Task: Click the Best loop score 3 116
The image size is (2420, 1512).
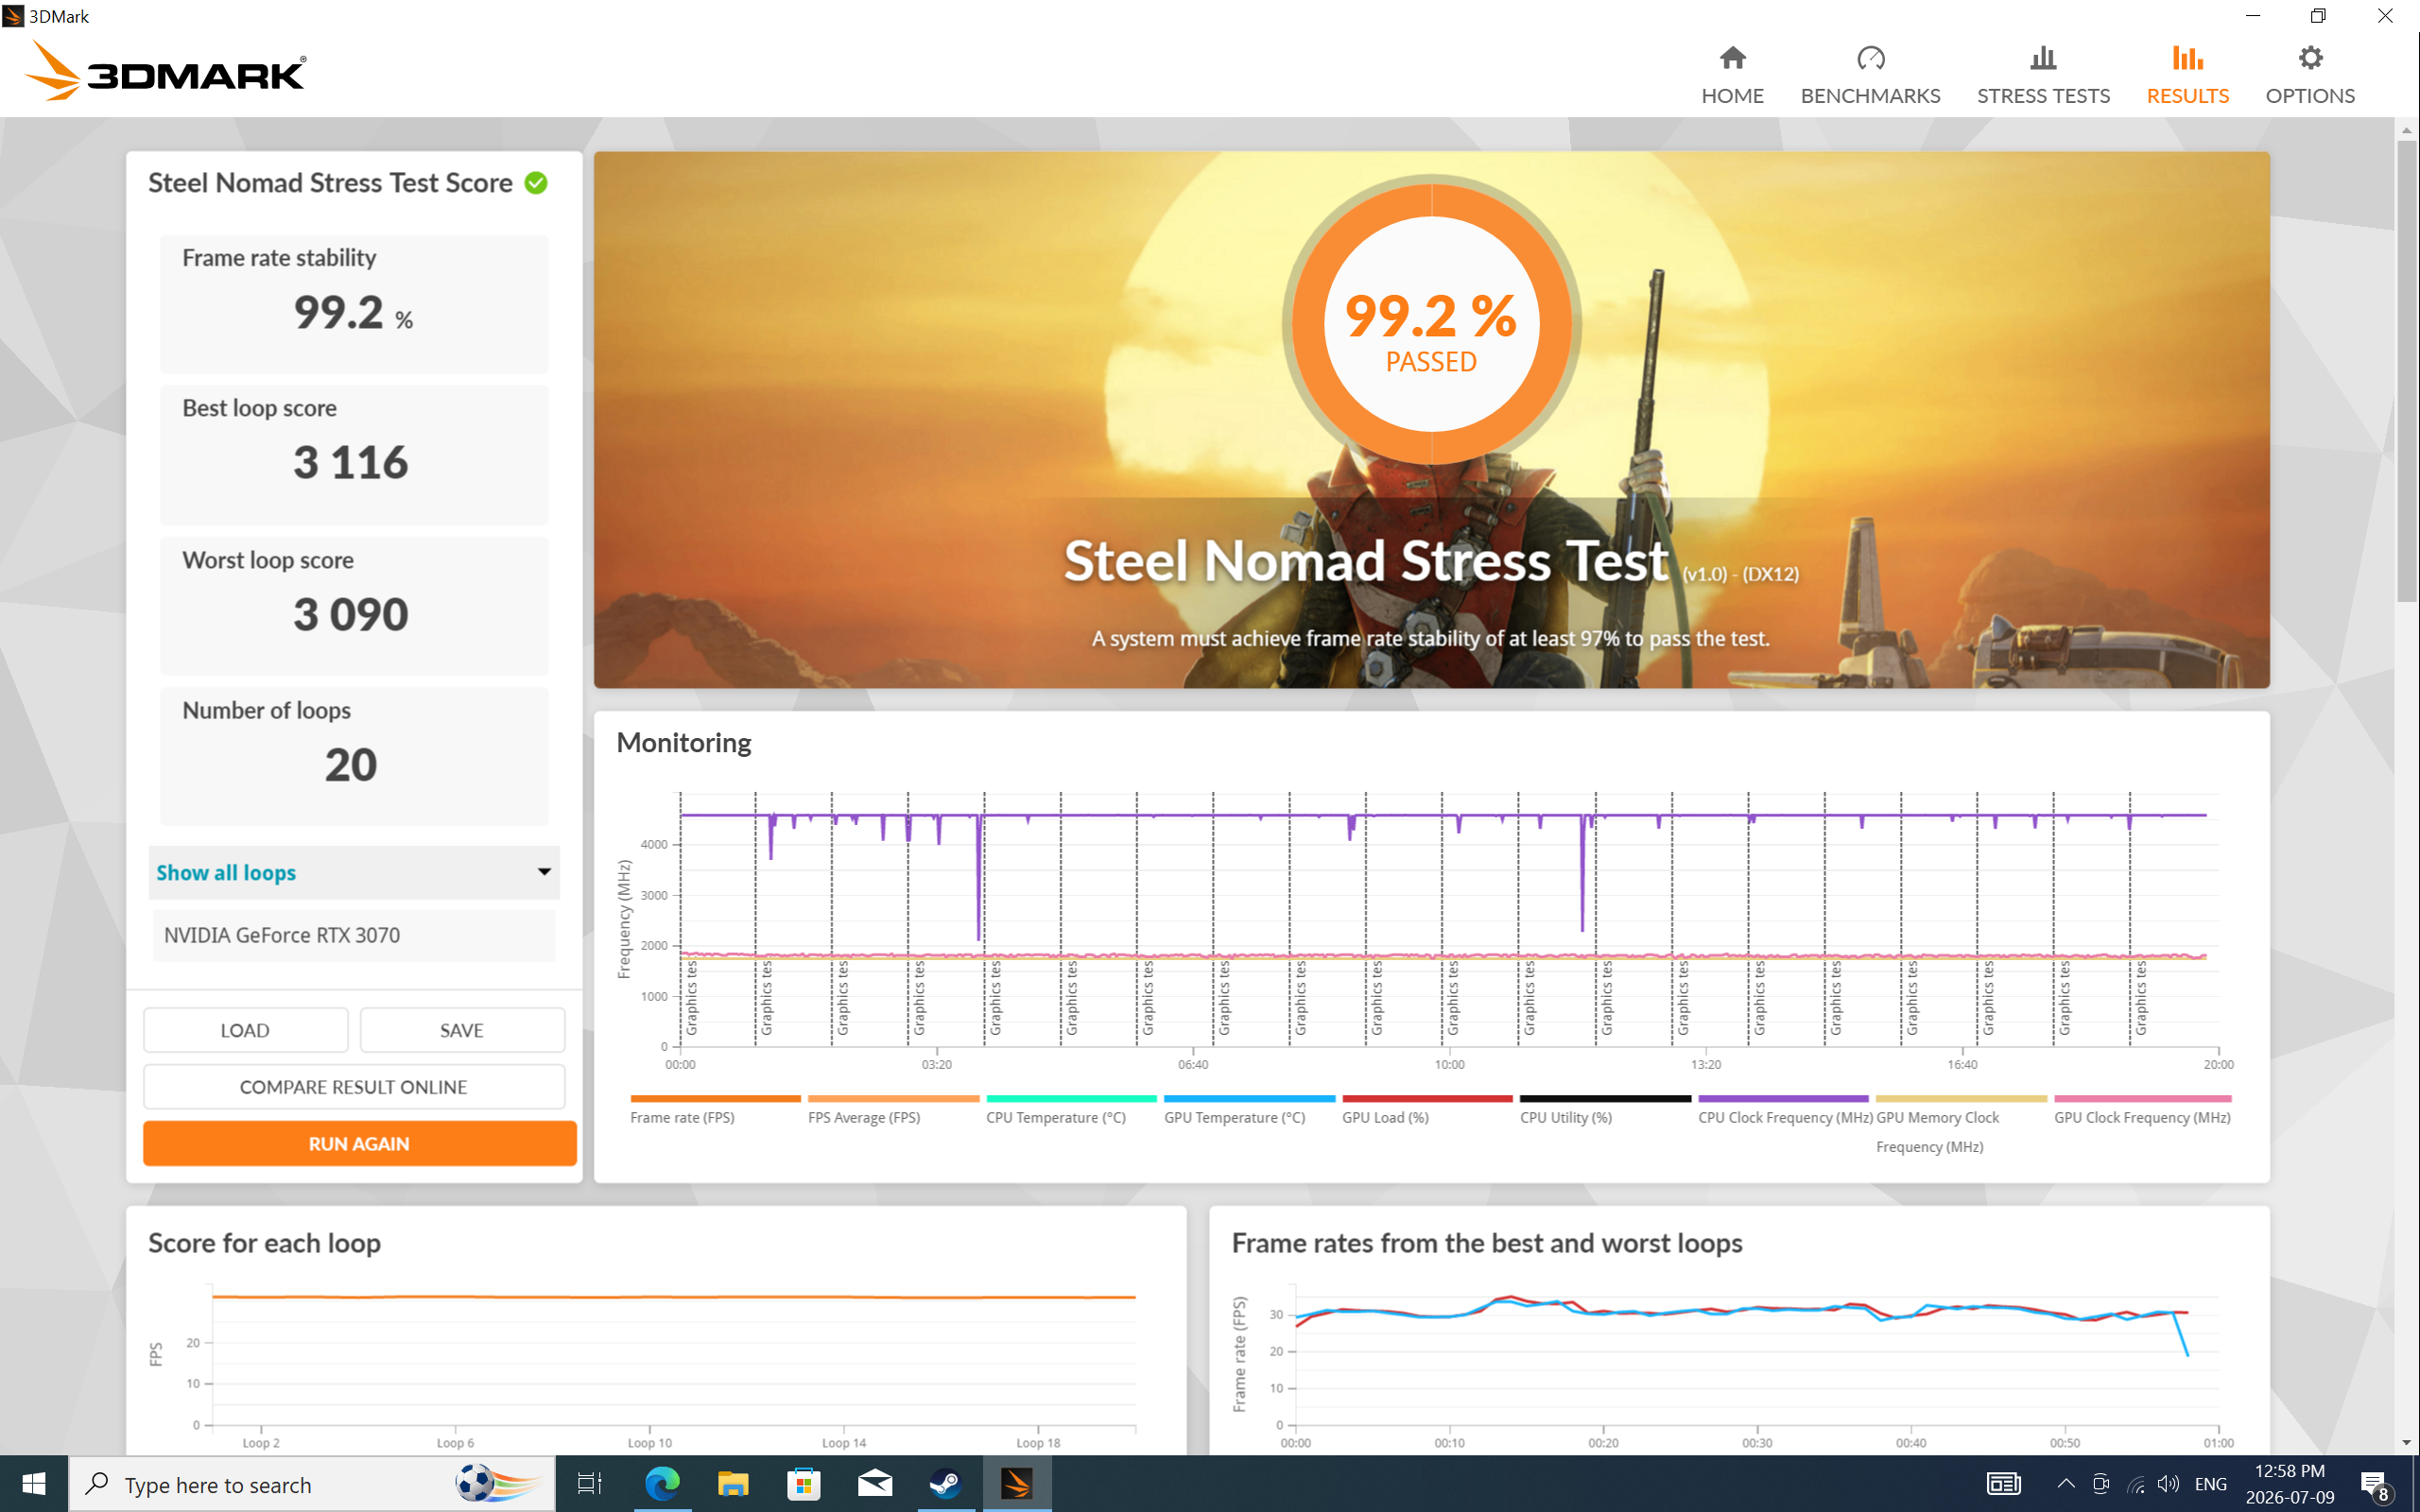Action: tap(350, 463)
